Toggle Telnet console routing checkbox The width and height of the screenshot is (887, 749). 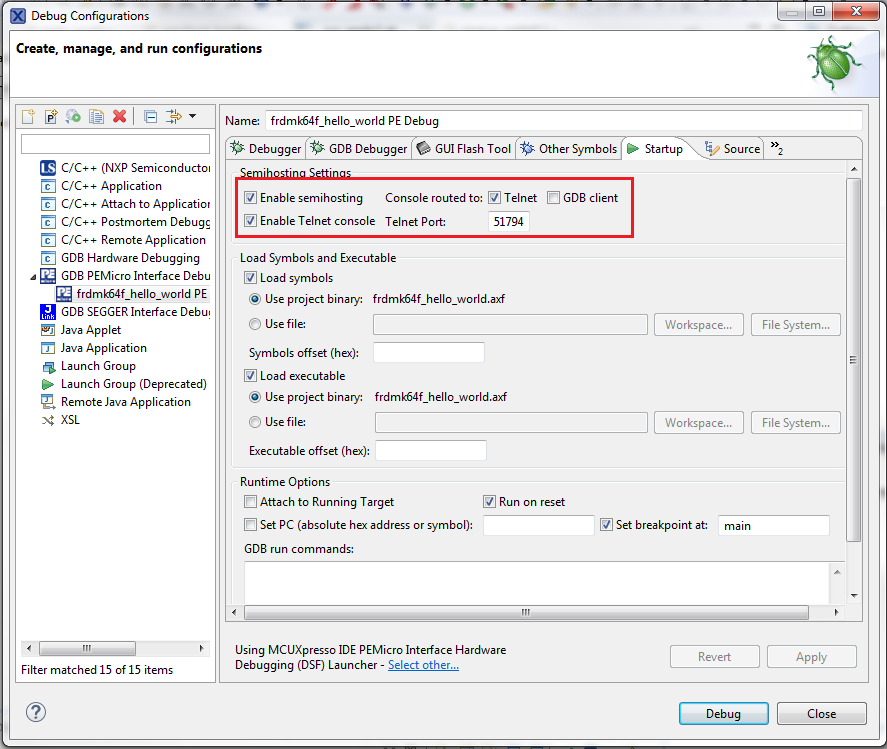tap(494, 198)
